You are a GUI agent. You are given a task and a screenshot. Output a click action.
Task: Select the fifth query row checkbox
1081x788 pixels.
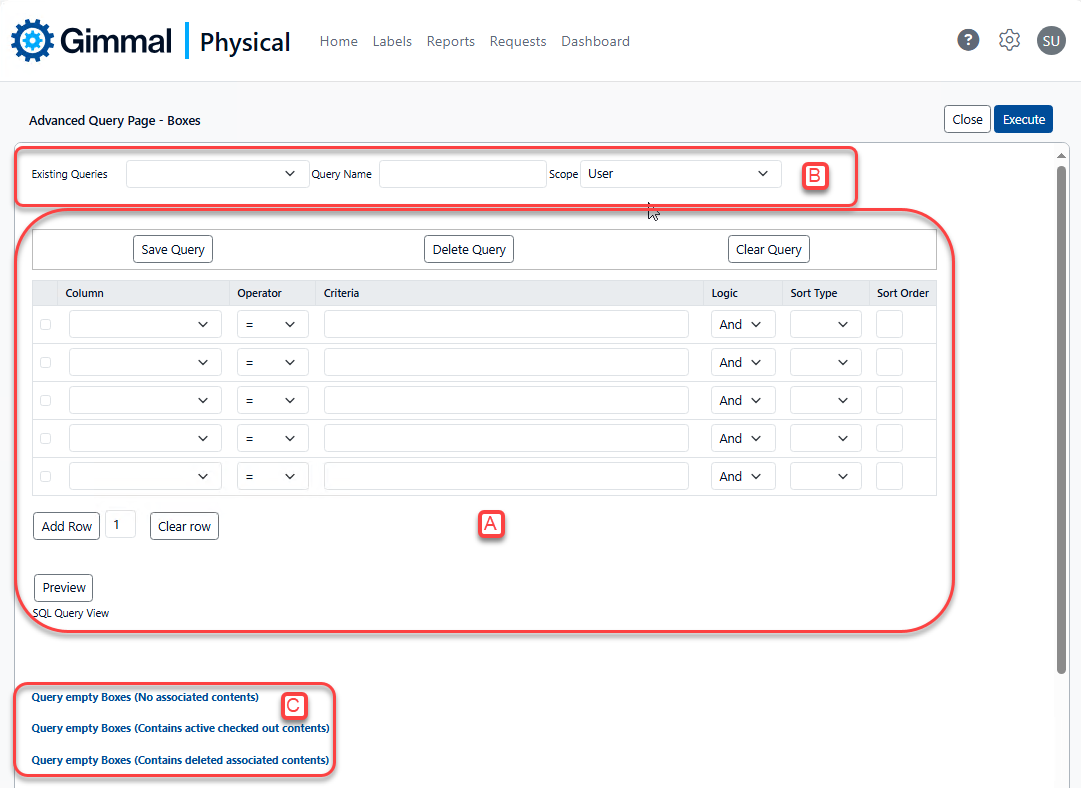pos(45,476)
